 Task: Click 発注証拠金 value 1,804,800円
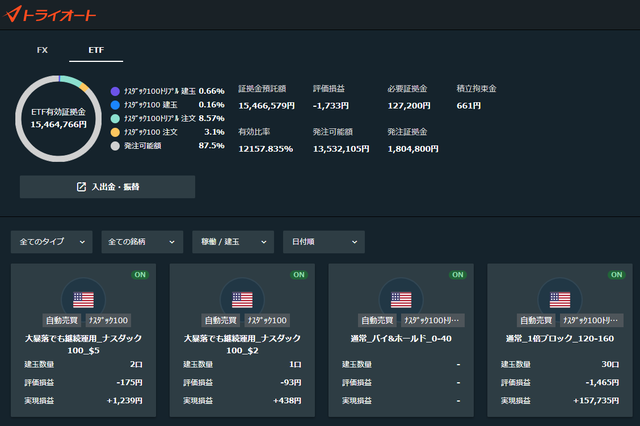(x=413, y=149)
